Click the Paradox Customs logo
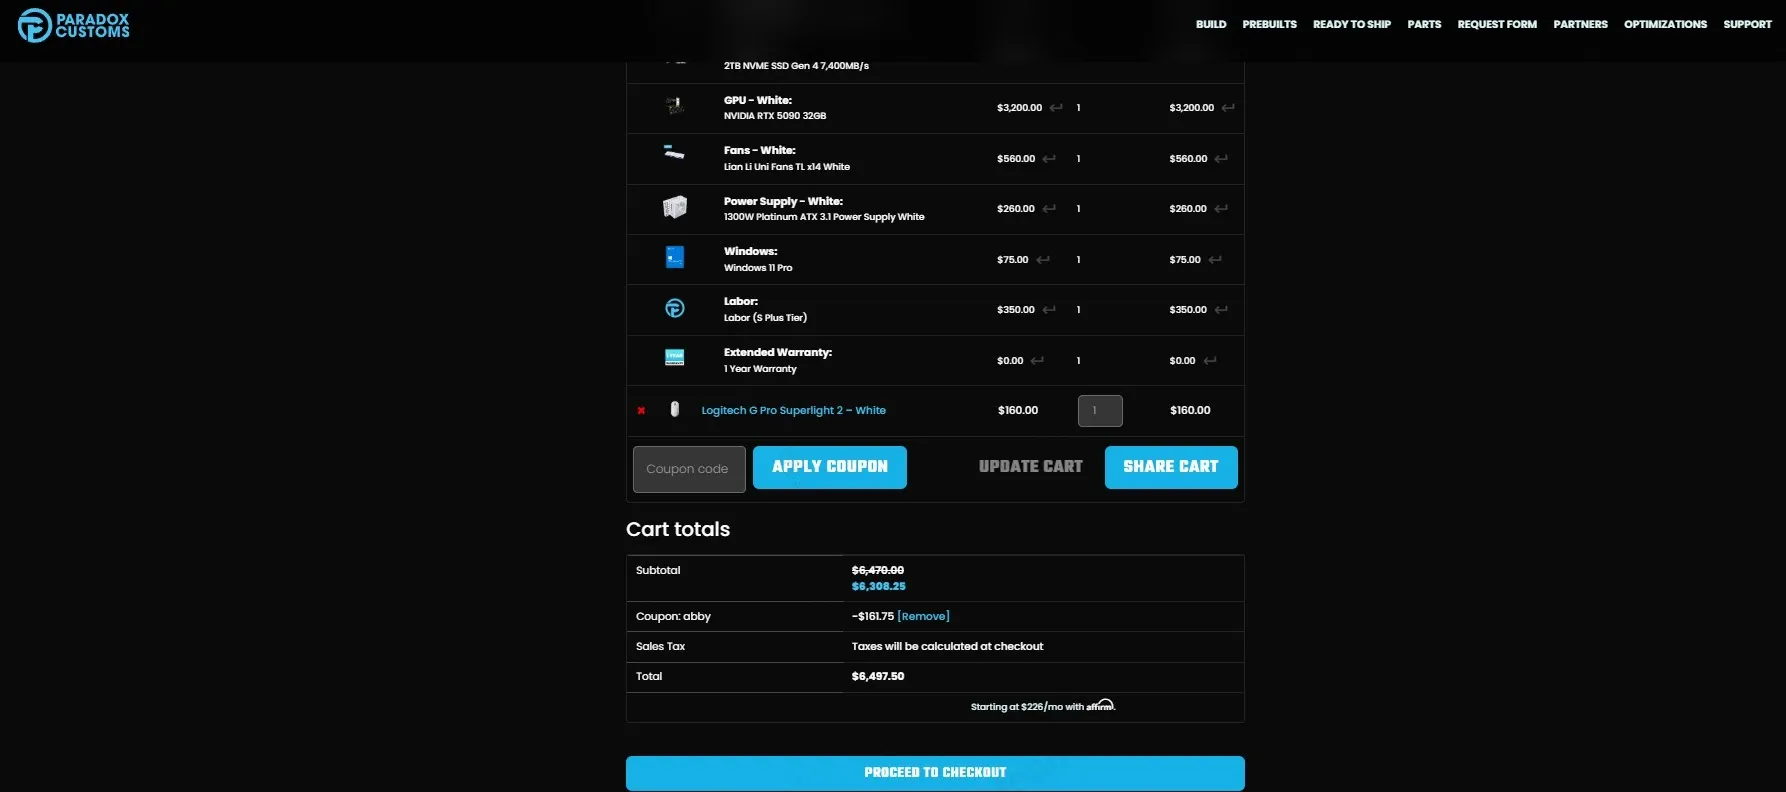1786x792 pixels. (74, 26)
